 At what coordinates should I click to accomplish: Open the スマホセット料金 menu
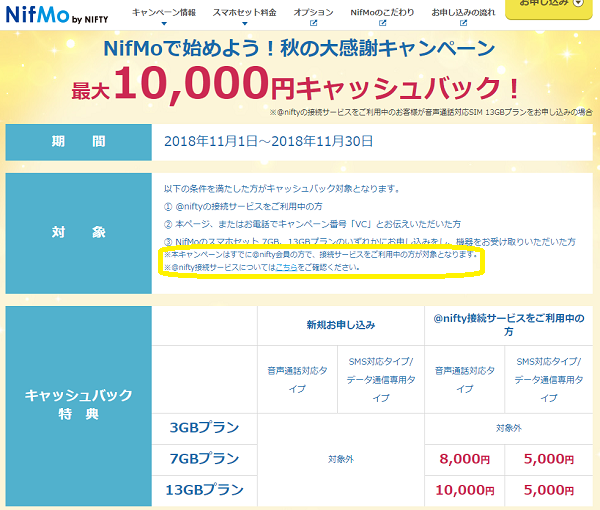click(245, 13)
